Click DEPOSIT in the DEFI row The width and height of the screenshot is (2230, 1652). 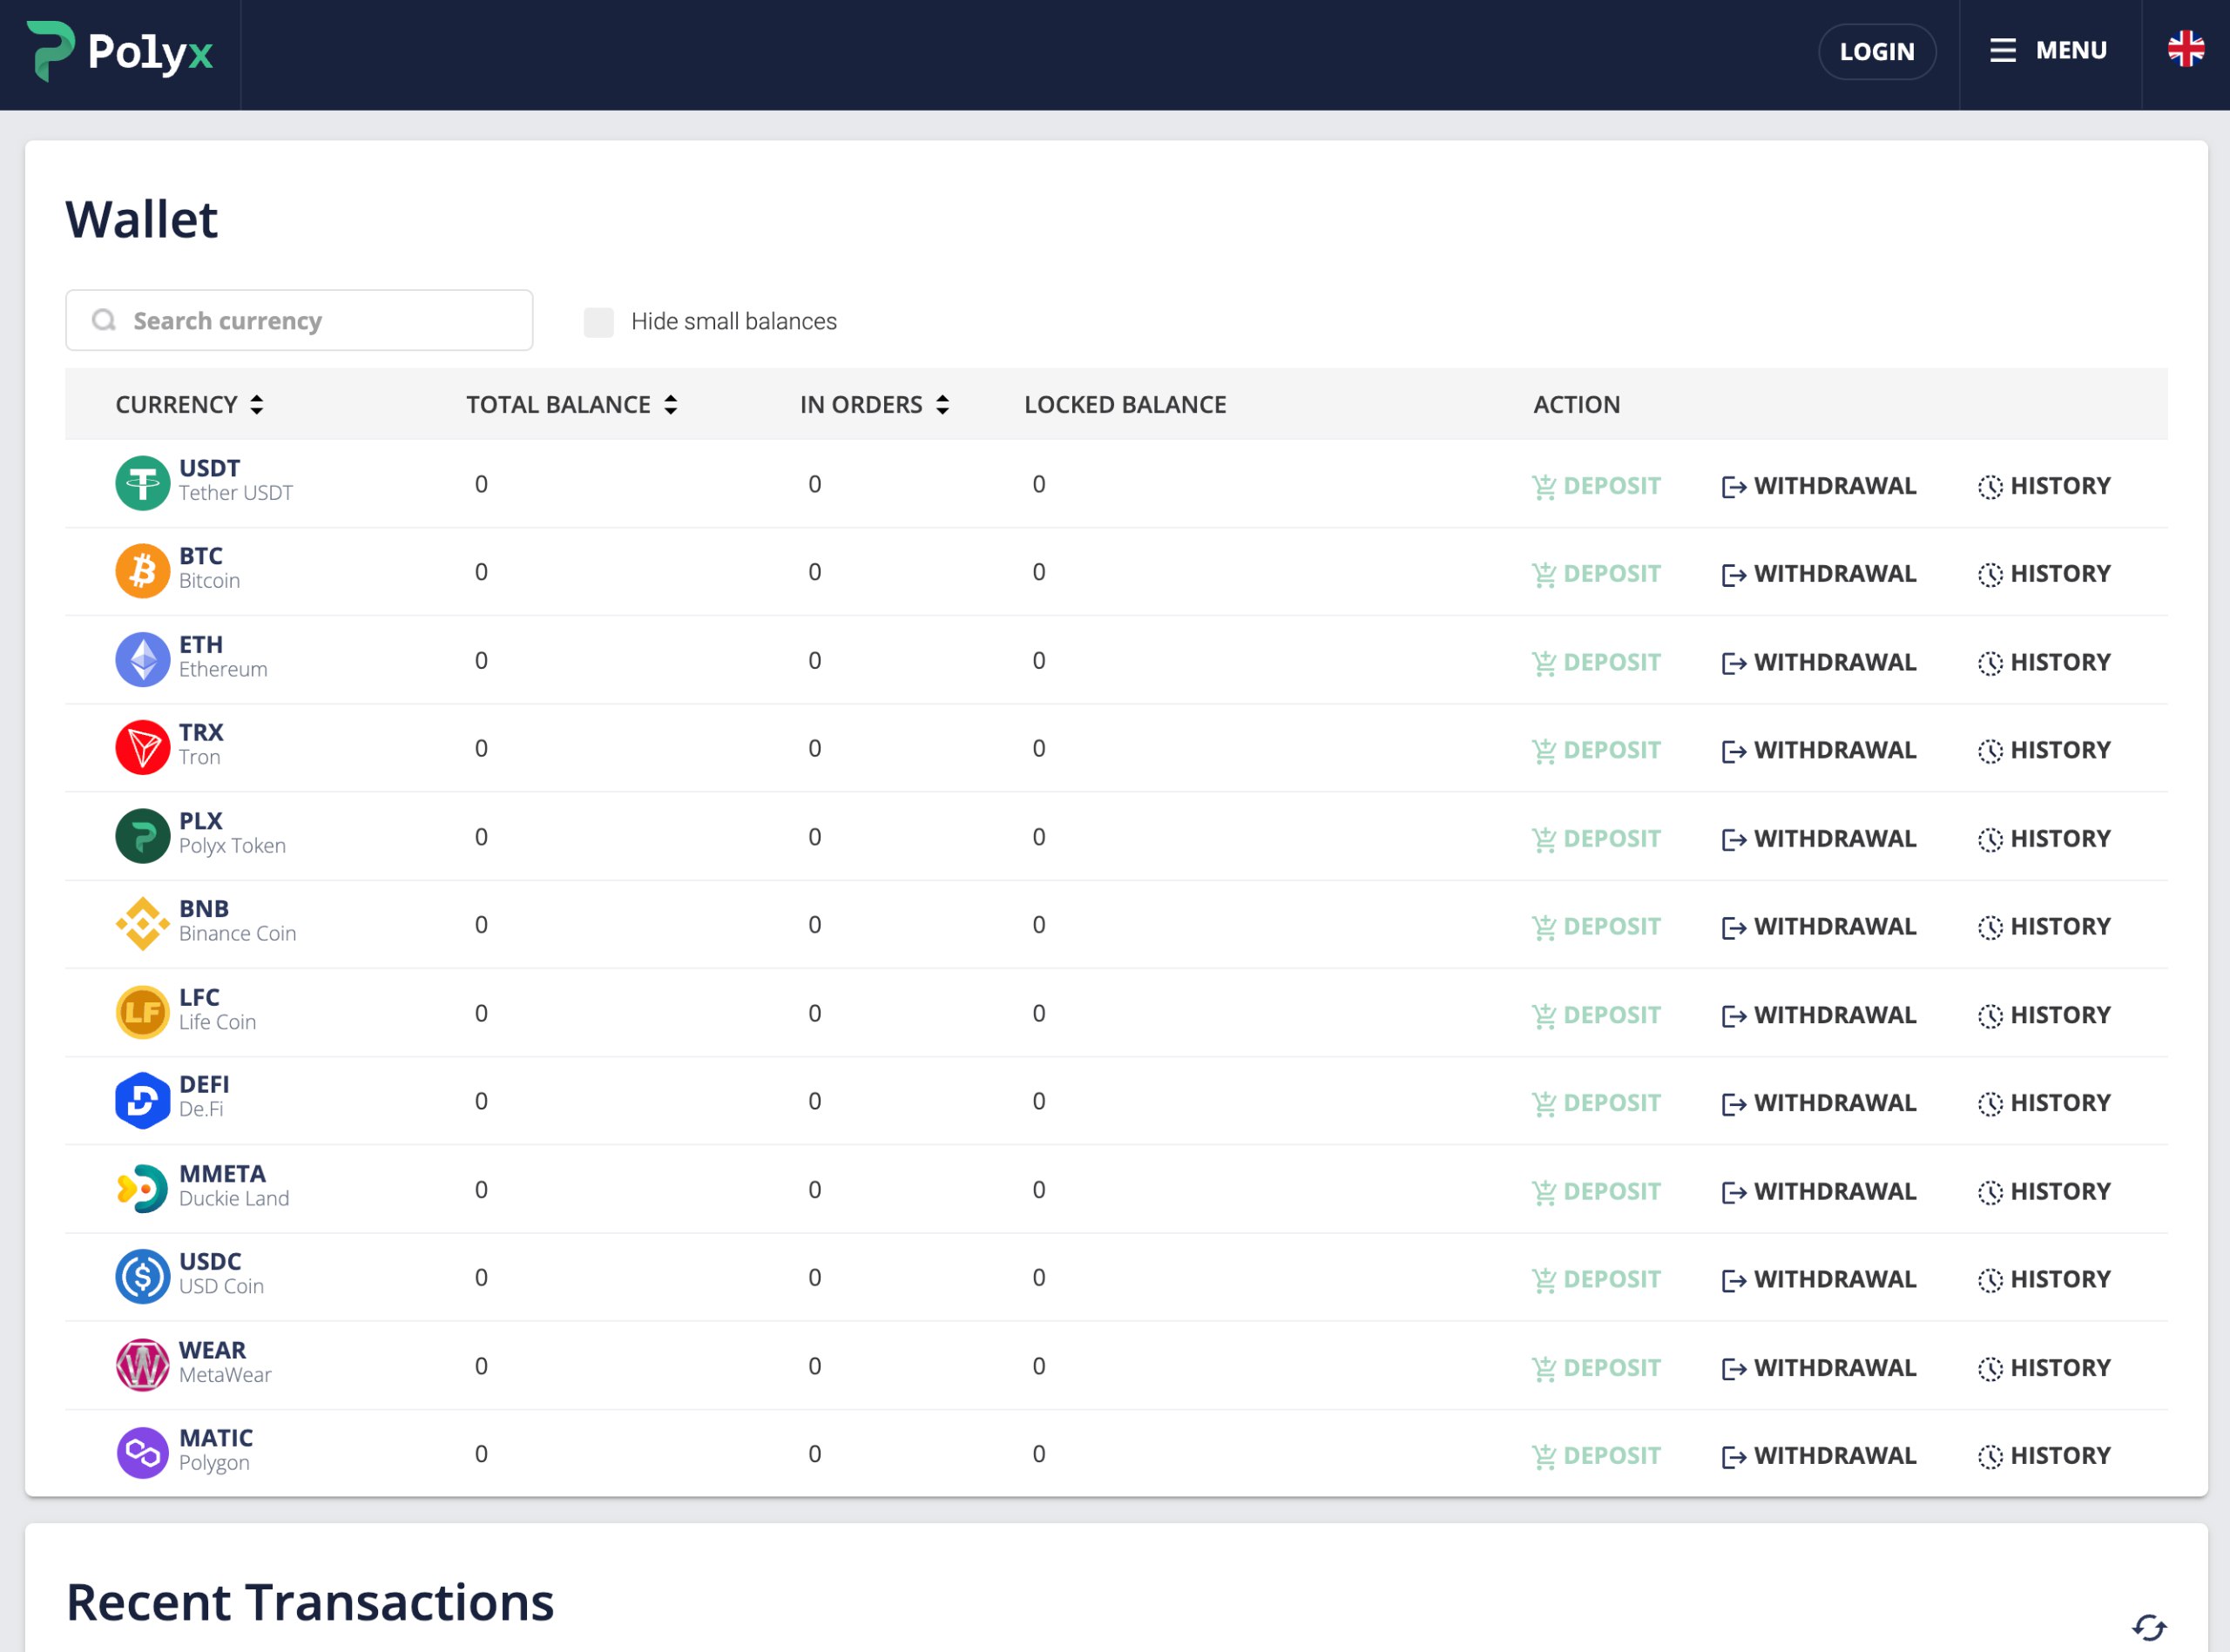point(1595,1103)
